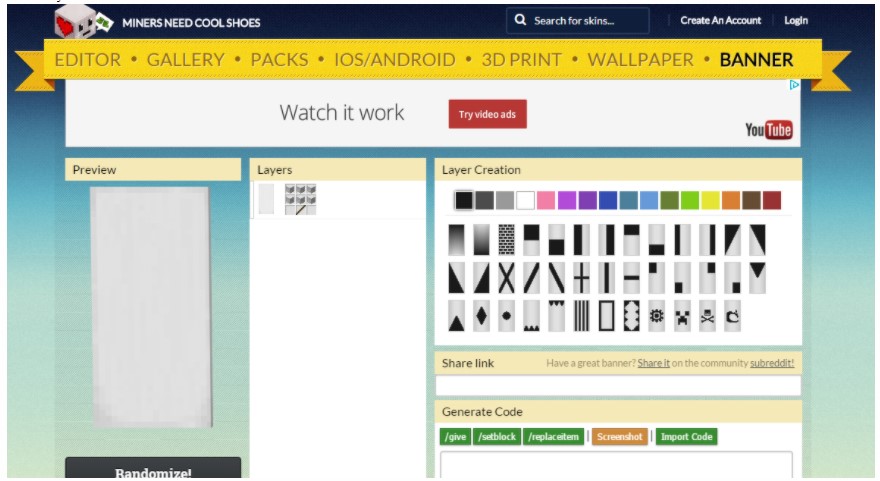Select the flower pattern icon
The image size is (880, 481).
click(657, 316)
